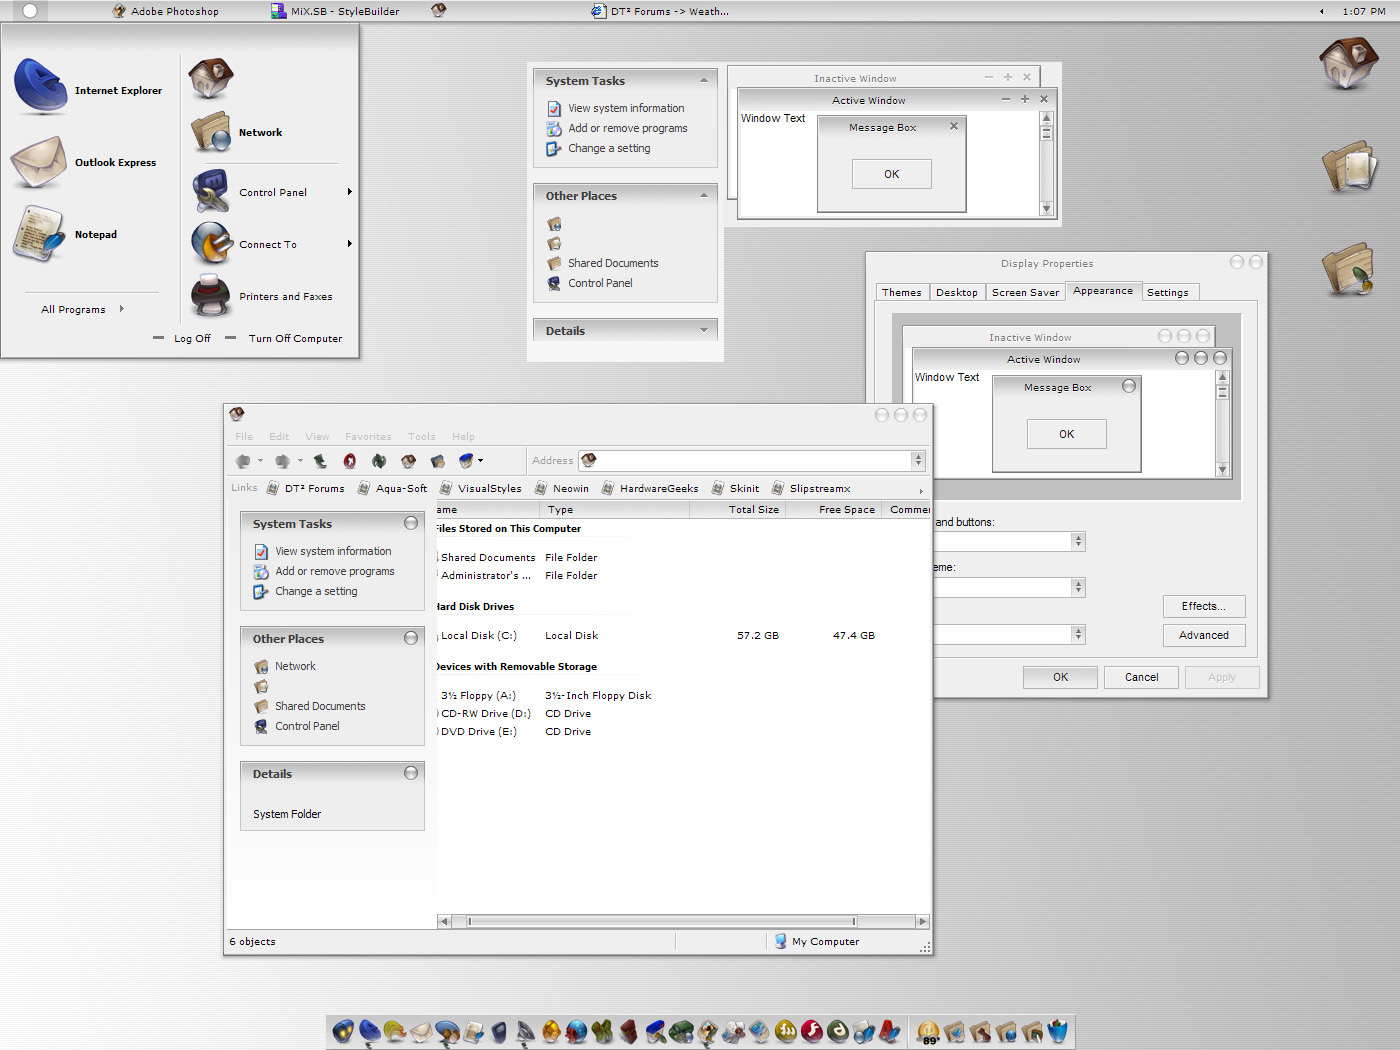The image size is (1400, 1050).
Task: Open the Views dropdown arrow in toolbar
Action: (x=480, y=461)
